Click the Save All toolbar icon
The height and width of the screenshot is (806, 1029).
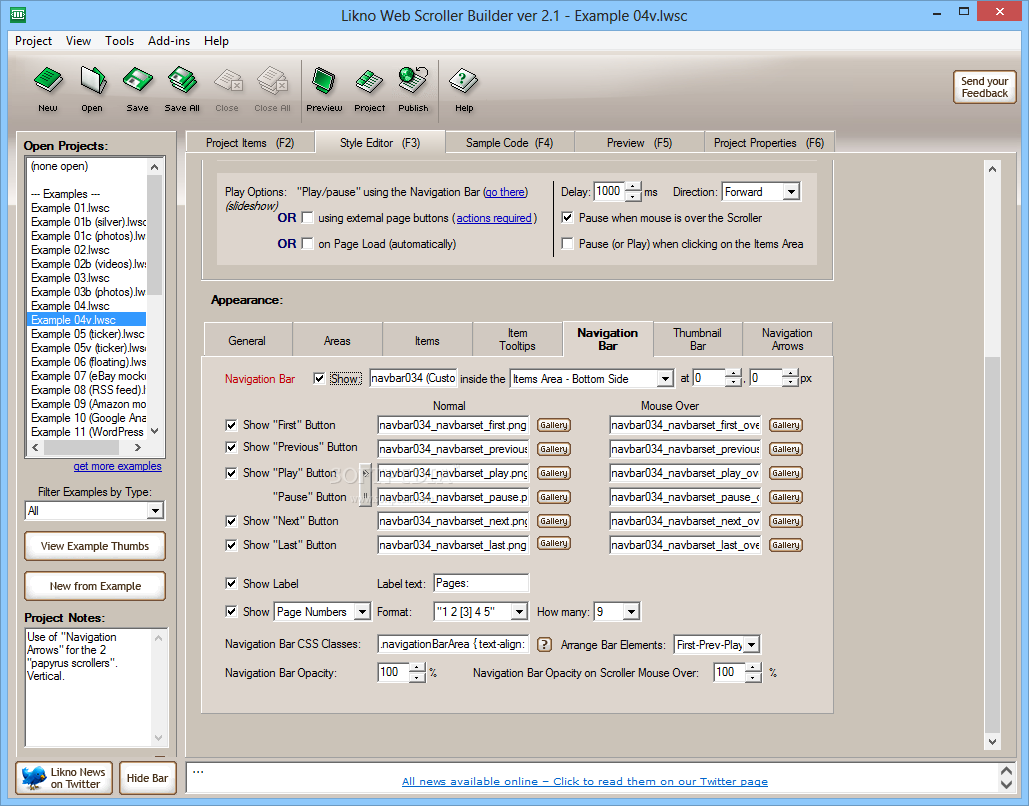182,81
